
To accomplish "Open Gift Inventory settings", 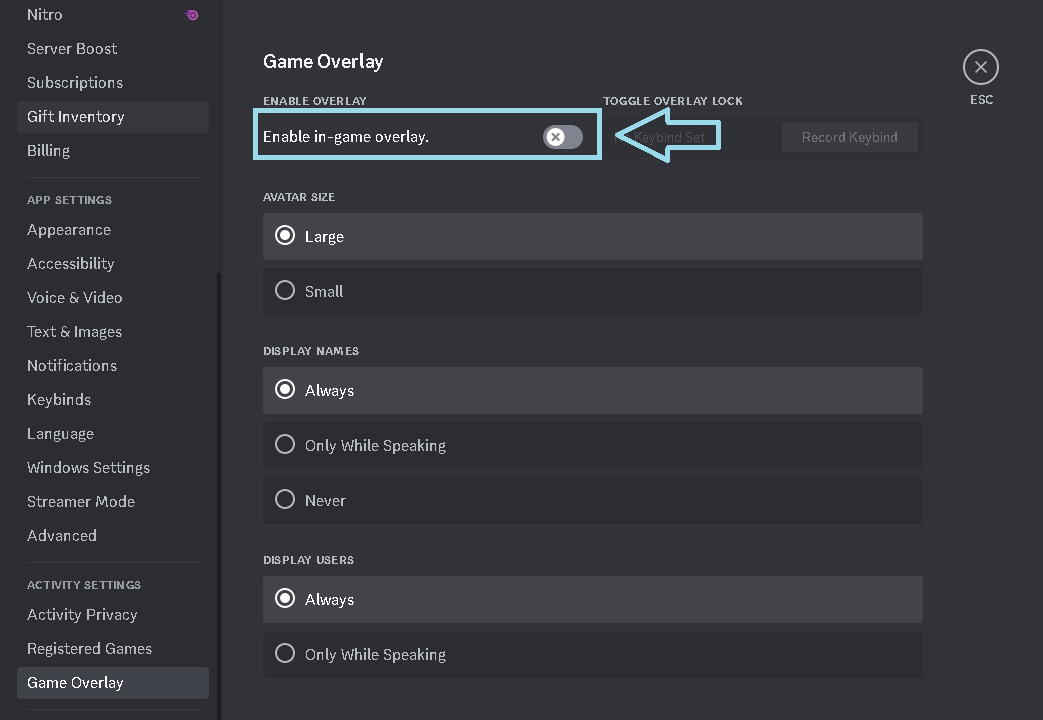I will pyautogui.click(x=112, y=116).
